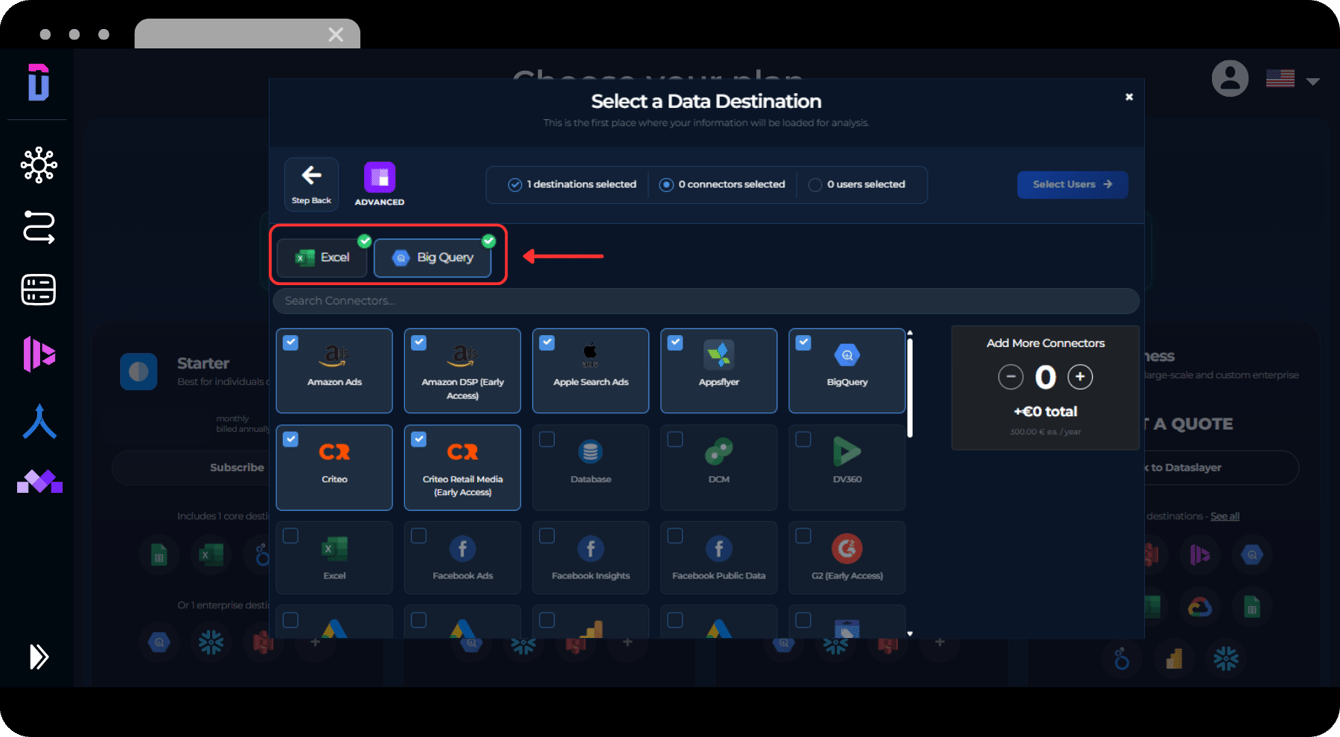
Task: Click the Facebook Insights connector icon
Action: [591, 549]
